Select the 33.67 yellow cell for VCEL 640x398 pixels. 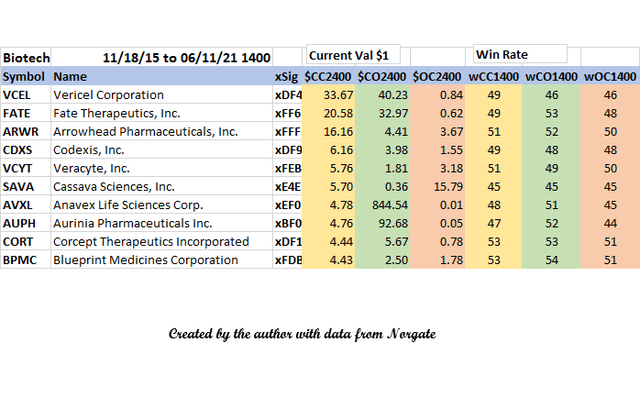(x=329, y=95)
